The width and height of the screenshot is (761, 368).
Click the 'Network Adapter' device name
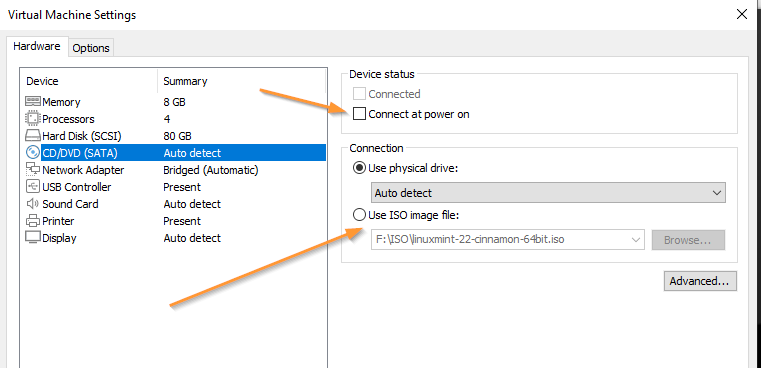(83, 170)
